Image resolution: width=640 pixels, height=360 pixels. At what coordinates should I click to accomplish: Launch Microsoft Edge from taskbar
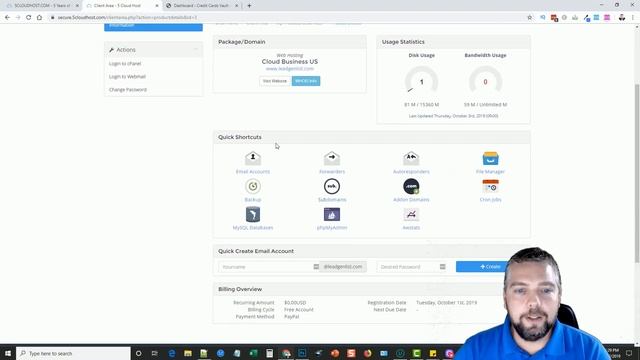pyautogui.click(x=171, y=353)
